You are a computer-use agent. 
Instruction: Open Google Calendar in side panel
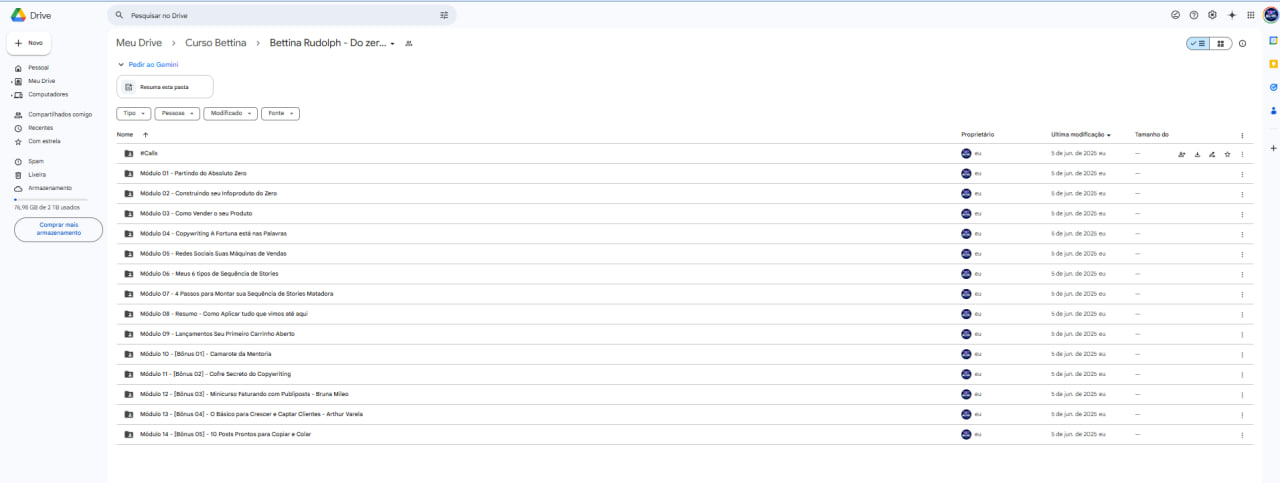click(x=1273, y=41)
